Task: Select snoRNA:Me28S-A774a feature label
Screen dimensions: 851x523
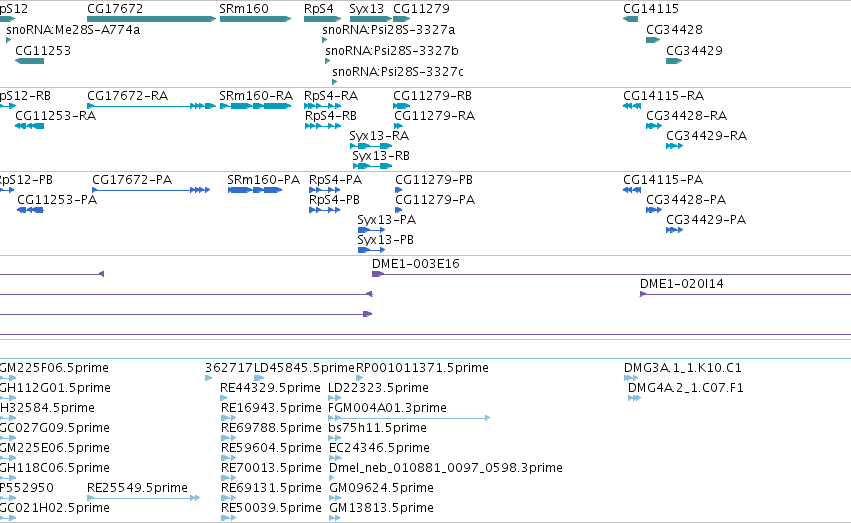Action: point(73,29)
